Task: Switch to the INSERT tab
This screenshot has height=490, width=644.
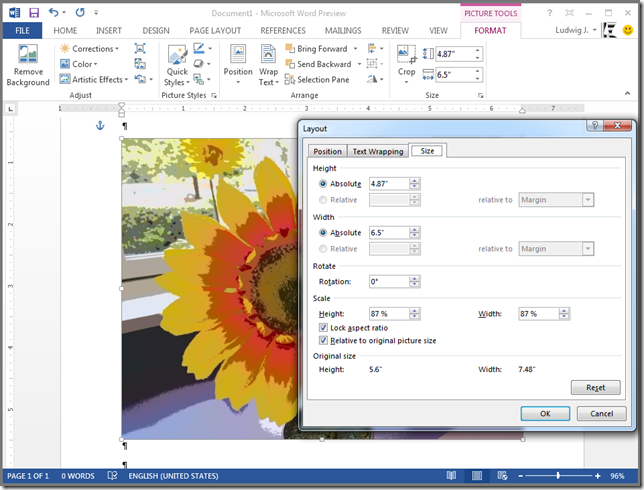Action: coord(109,30)
